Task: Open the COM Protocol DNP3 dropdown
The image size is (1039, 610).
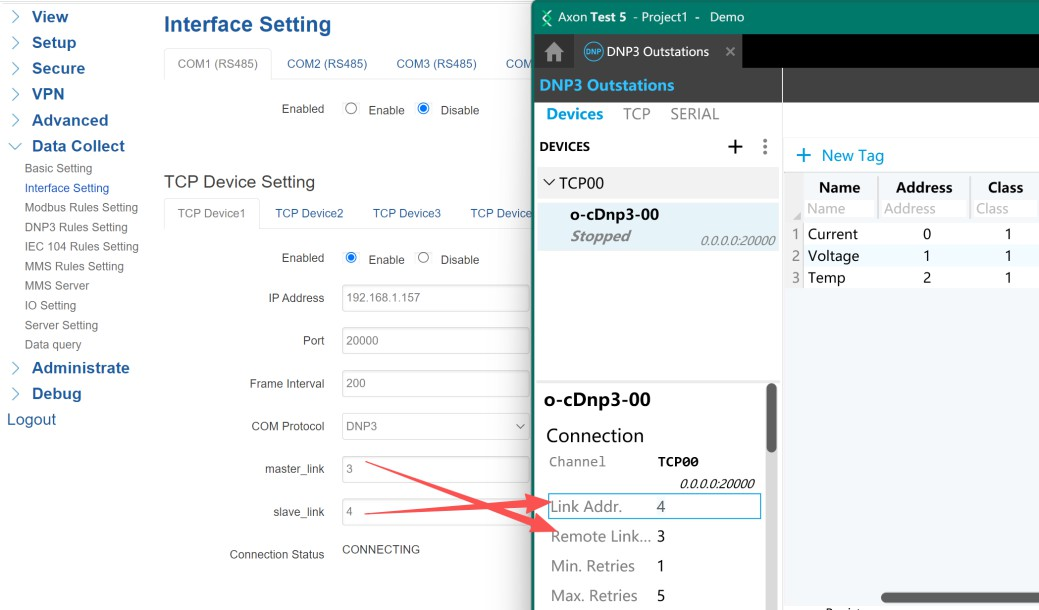Action: 435,426
